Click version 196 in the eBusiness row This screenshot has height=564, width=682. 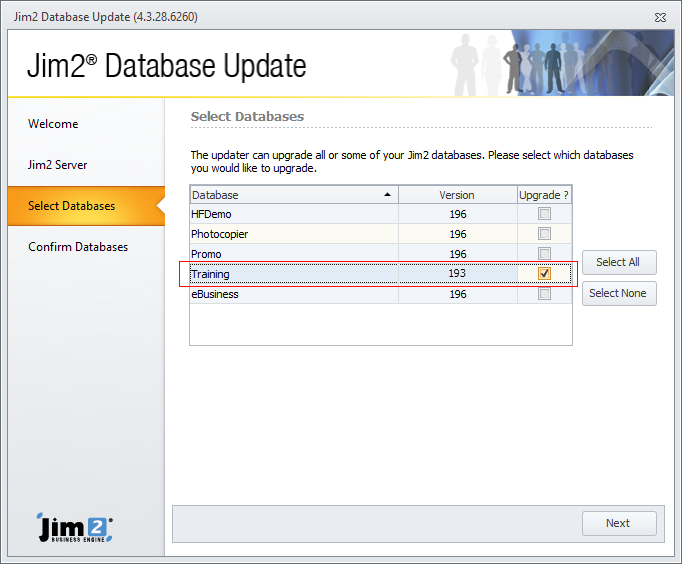point(458,294)
